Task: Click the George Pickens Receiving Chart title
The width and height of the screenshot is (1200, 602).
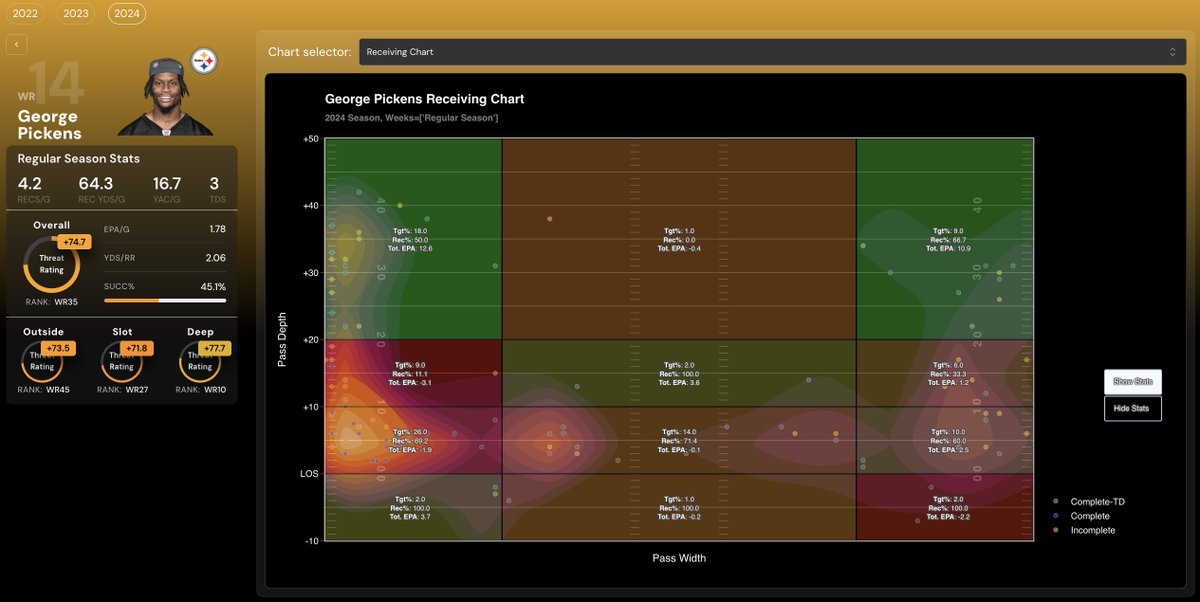Action: pyautogui.click(x=424, y=99)
